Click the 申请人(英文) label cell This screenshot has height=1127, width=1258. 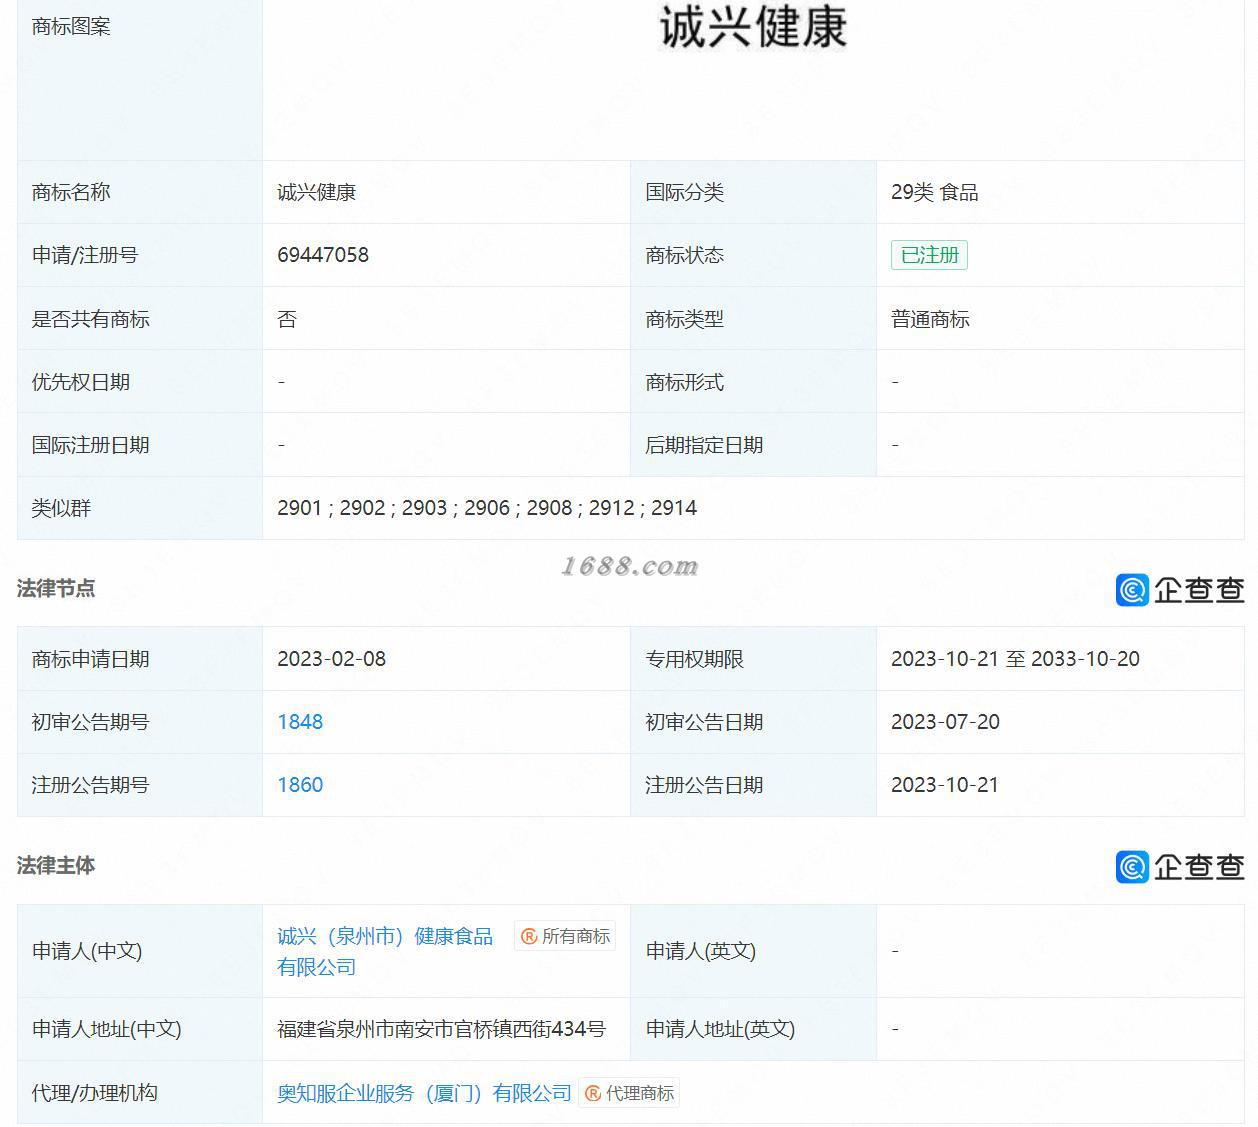[x=754, y=951]
